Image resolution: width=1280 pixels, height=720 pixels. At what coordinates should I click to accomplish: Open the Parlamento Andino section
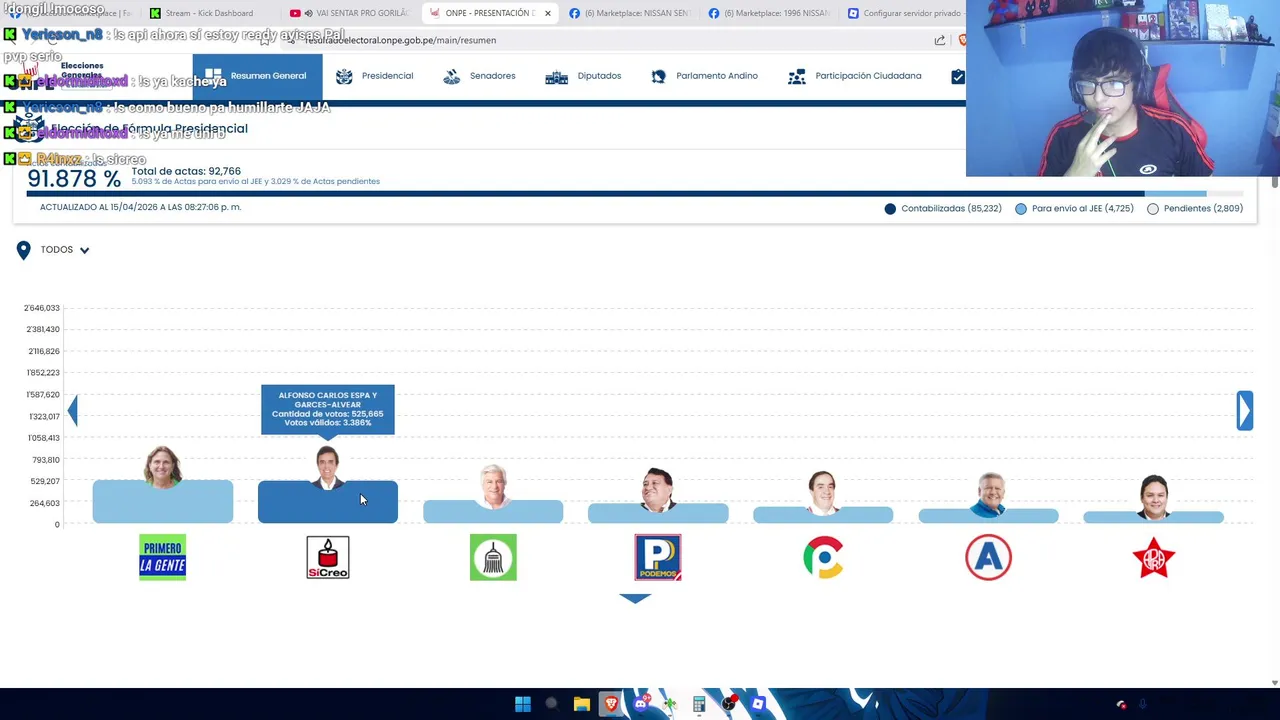pyautogui.click(x=704, y=76)
